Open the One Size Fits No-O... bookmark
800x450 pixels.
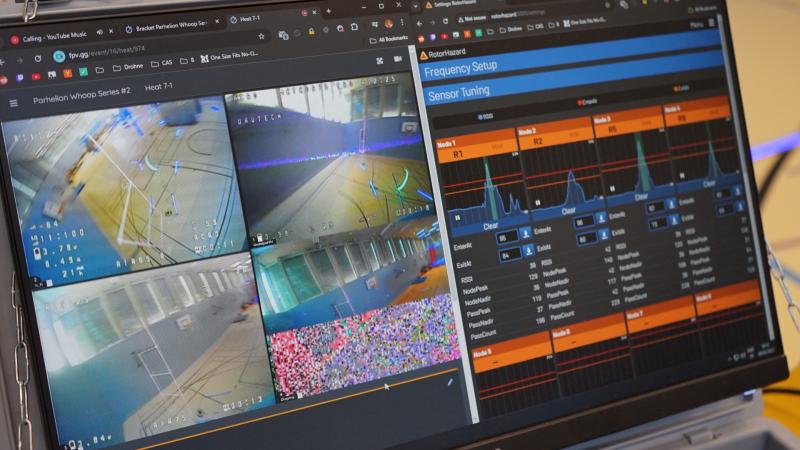[229, 56]
